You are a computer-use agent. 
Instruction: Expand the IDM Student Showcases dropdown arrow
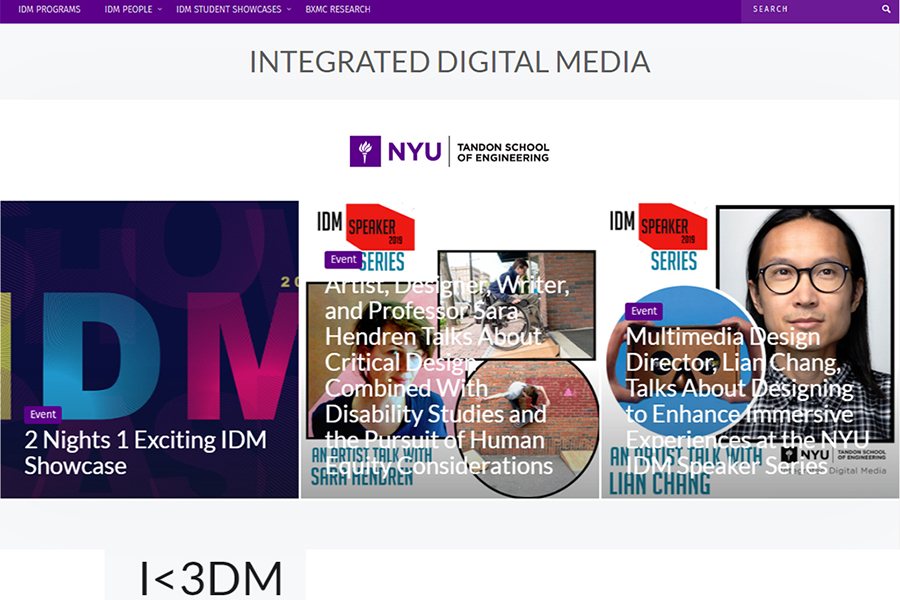click(x=289, y=9)
